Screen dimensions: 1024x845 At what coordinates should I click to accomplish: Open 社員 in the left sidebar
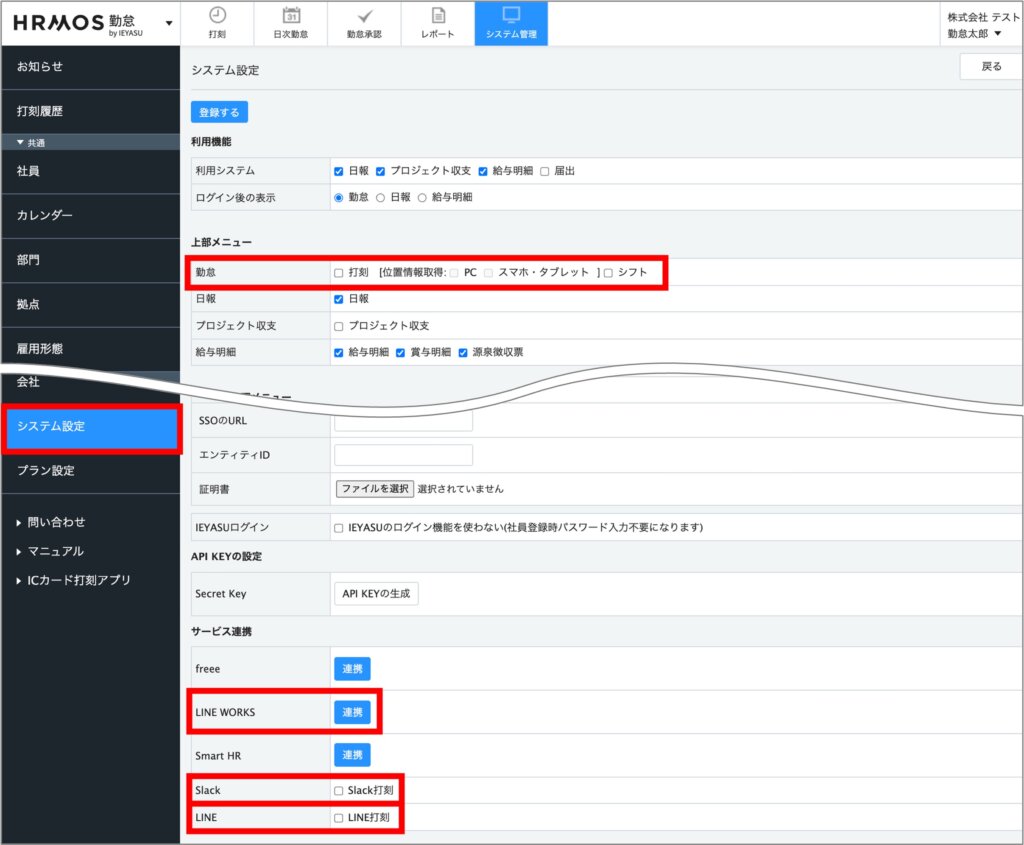pos(28,171)
